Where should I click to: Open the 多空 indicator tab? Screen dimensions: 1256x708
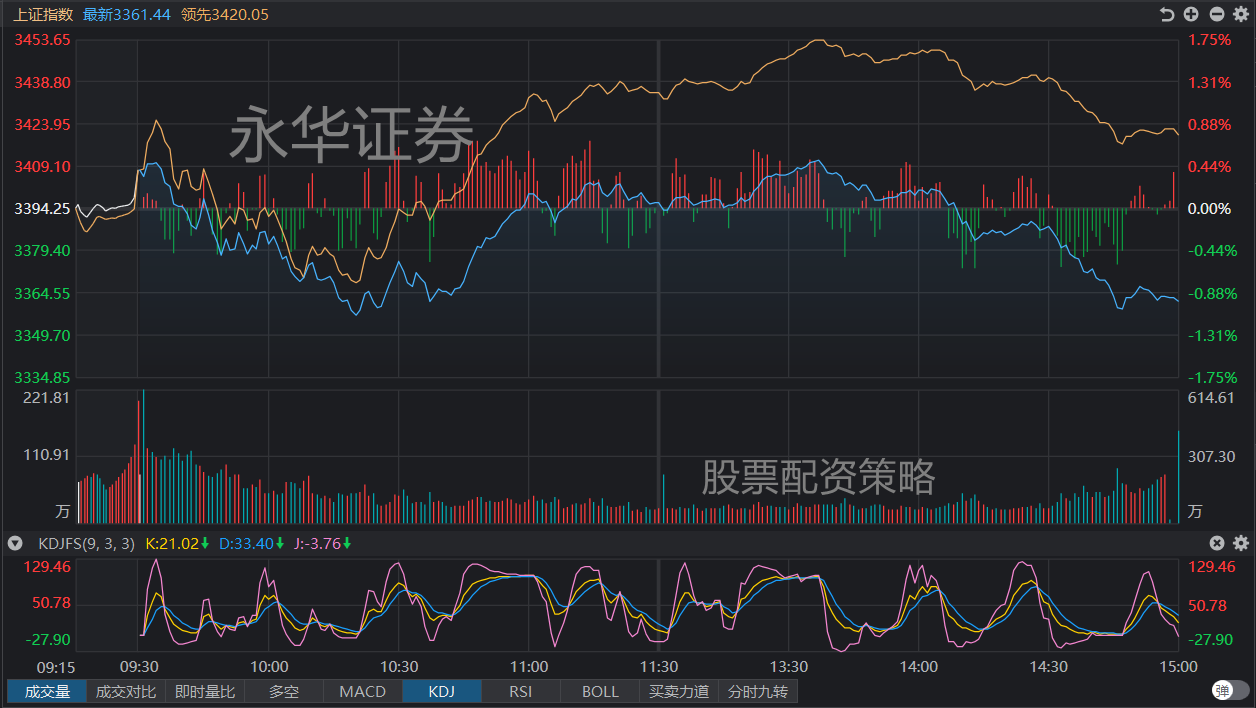pos(284,691)
